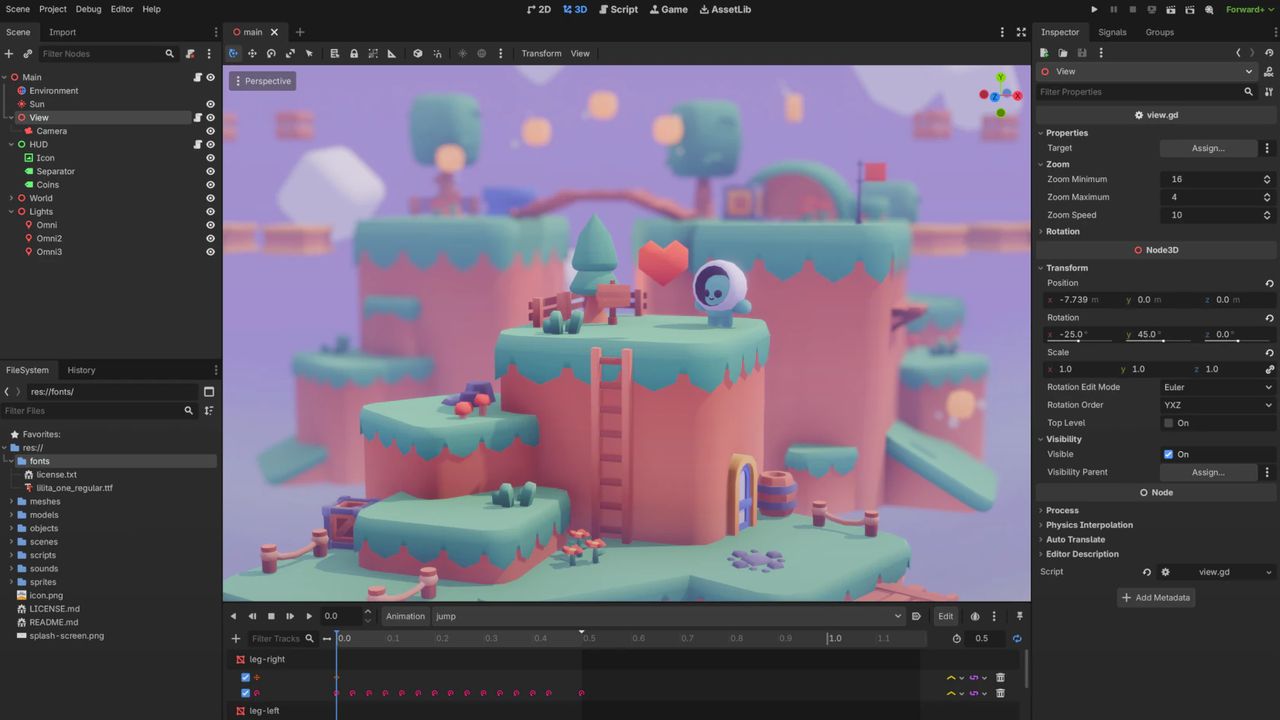
Task: Open the object history icon in Inspector
Action: 1268,53
